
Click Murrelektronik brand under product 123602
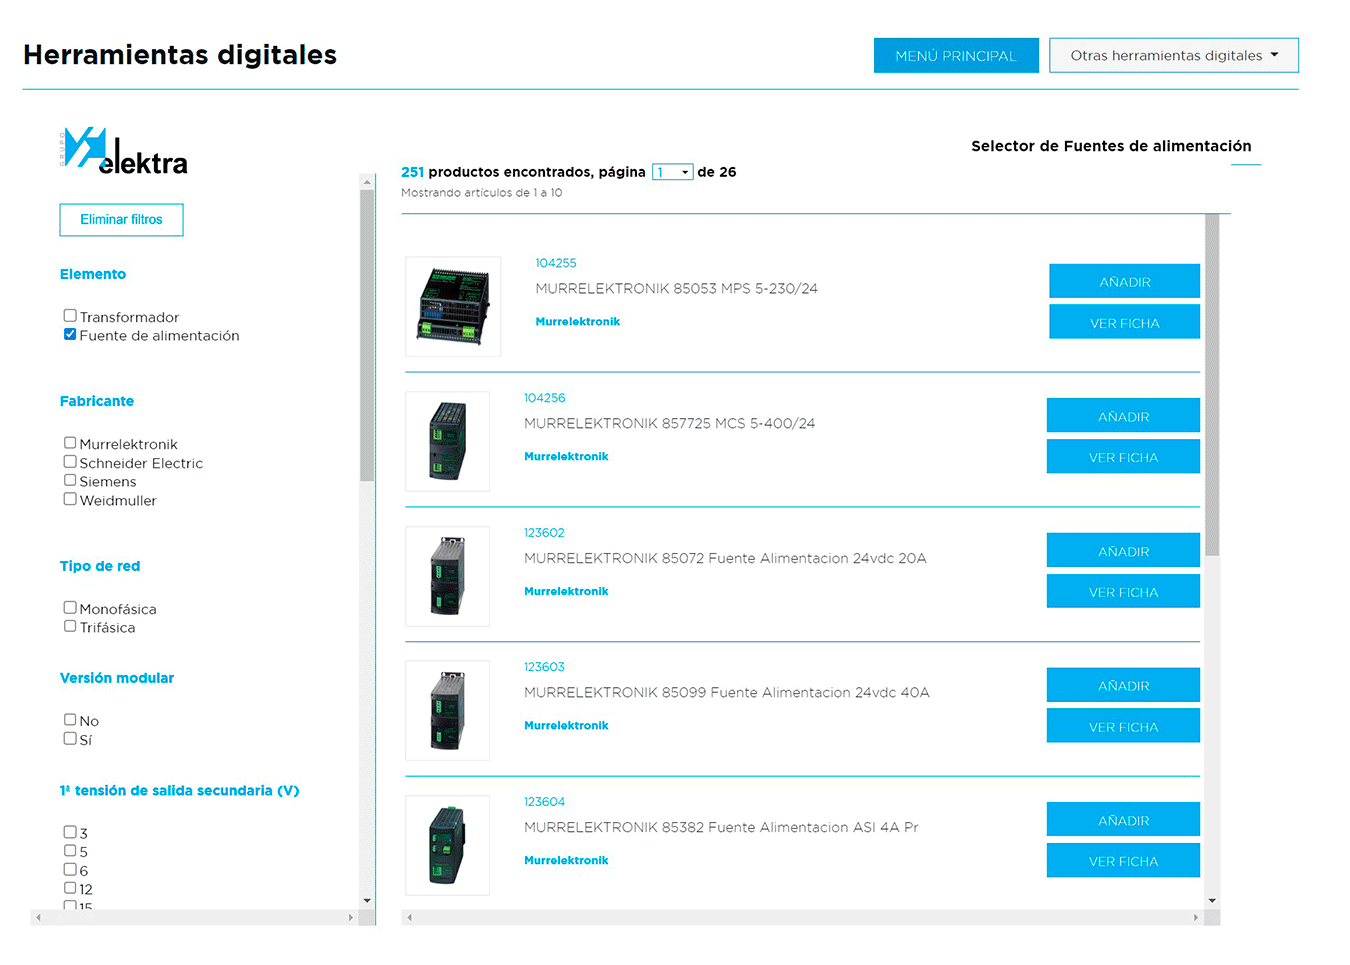coord(567,592)
